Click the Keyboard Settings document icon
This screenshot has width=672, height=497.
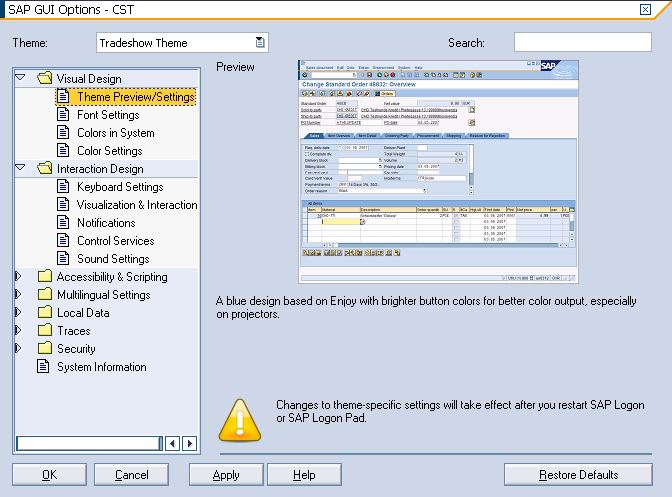[63, 186]
